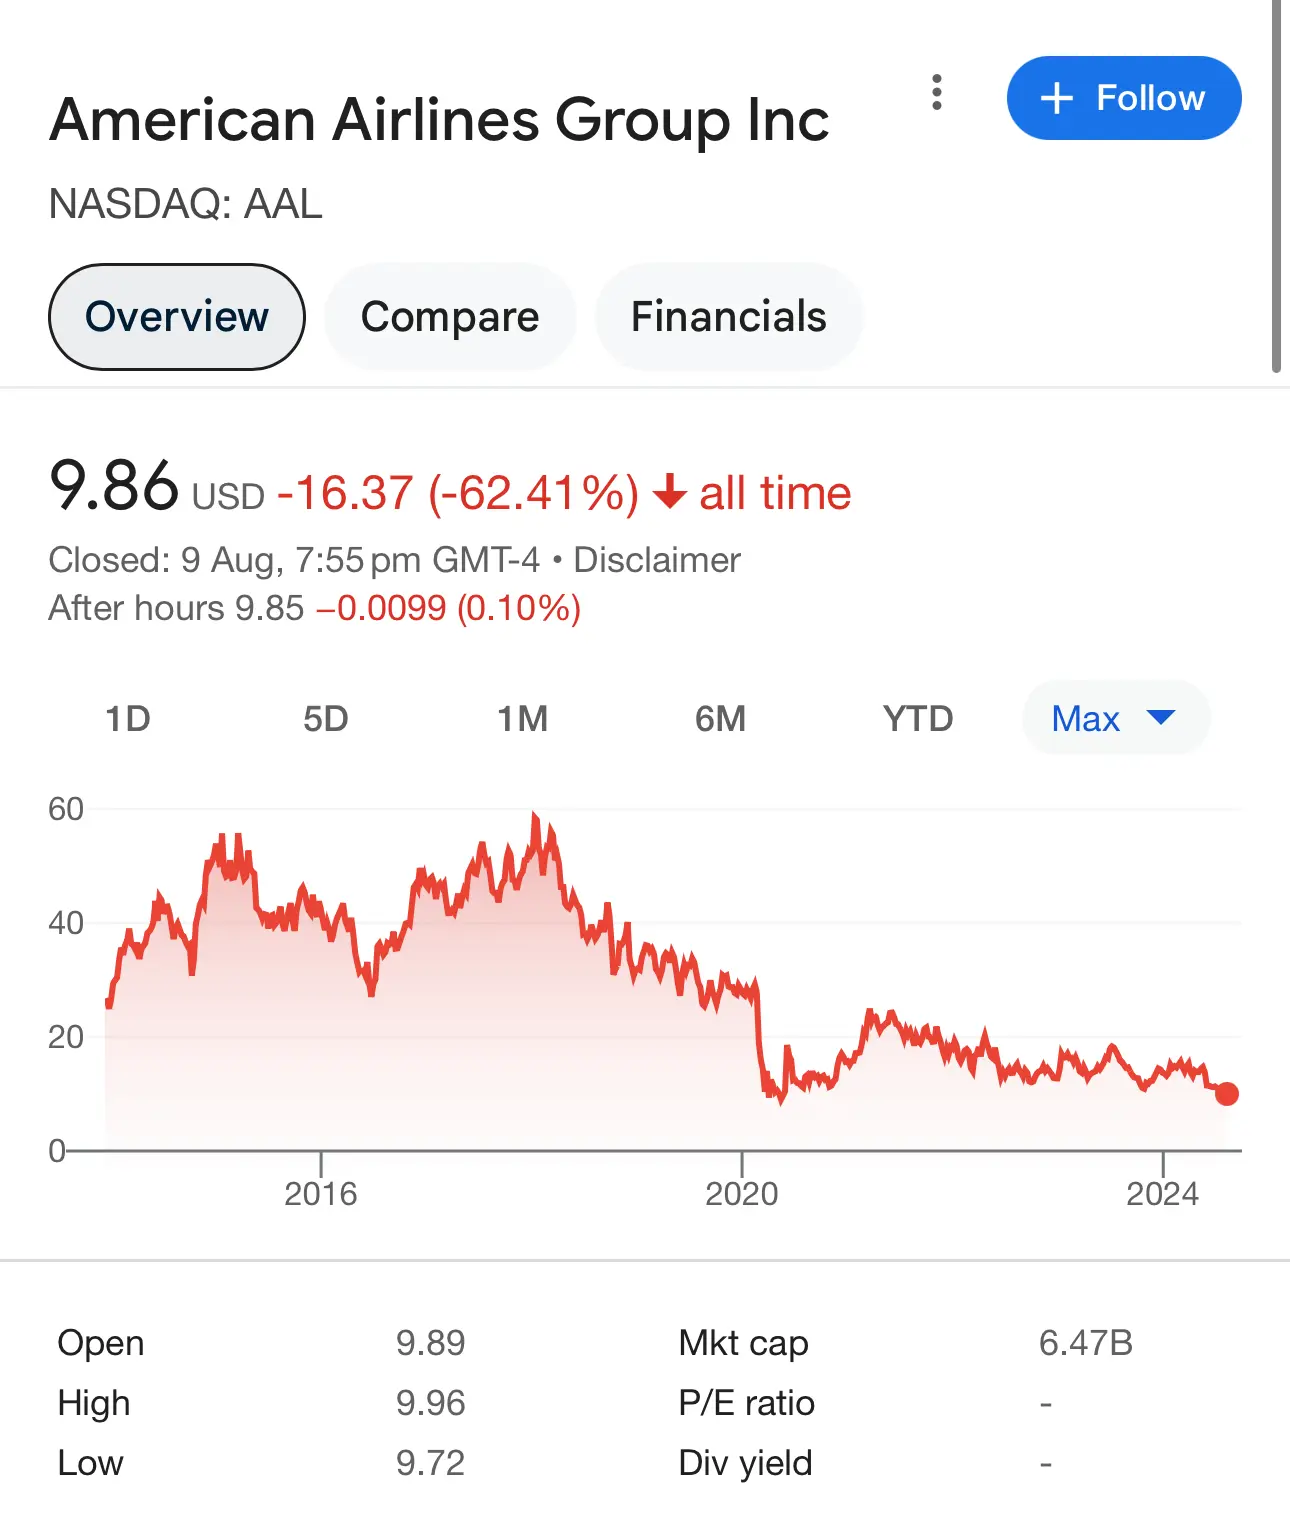Select the 1M time range
Screen dimensions: 1290x1521
coord(523,718)
